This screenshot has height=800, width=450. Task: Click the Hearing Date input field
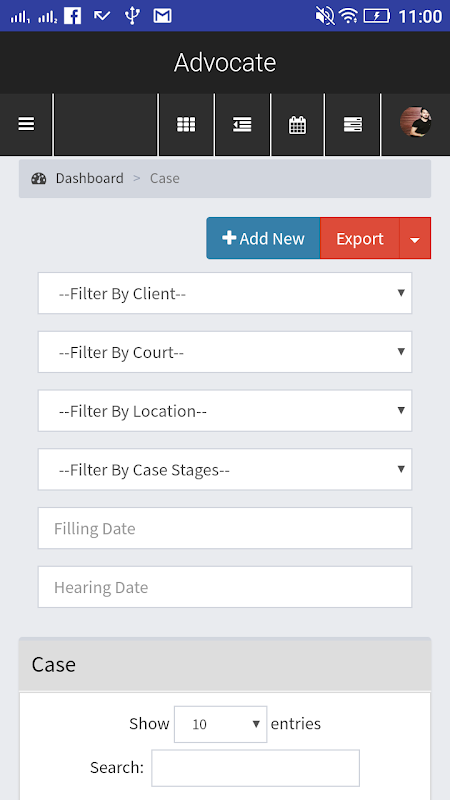coord(225,587)
